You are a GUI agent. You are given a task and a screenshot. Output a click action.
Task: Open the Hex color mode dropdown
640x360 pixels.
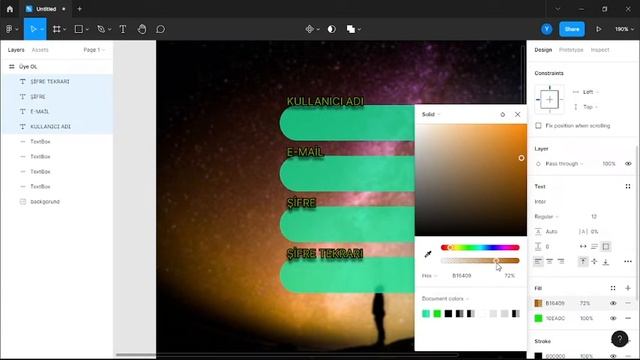429,276
